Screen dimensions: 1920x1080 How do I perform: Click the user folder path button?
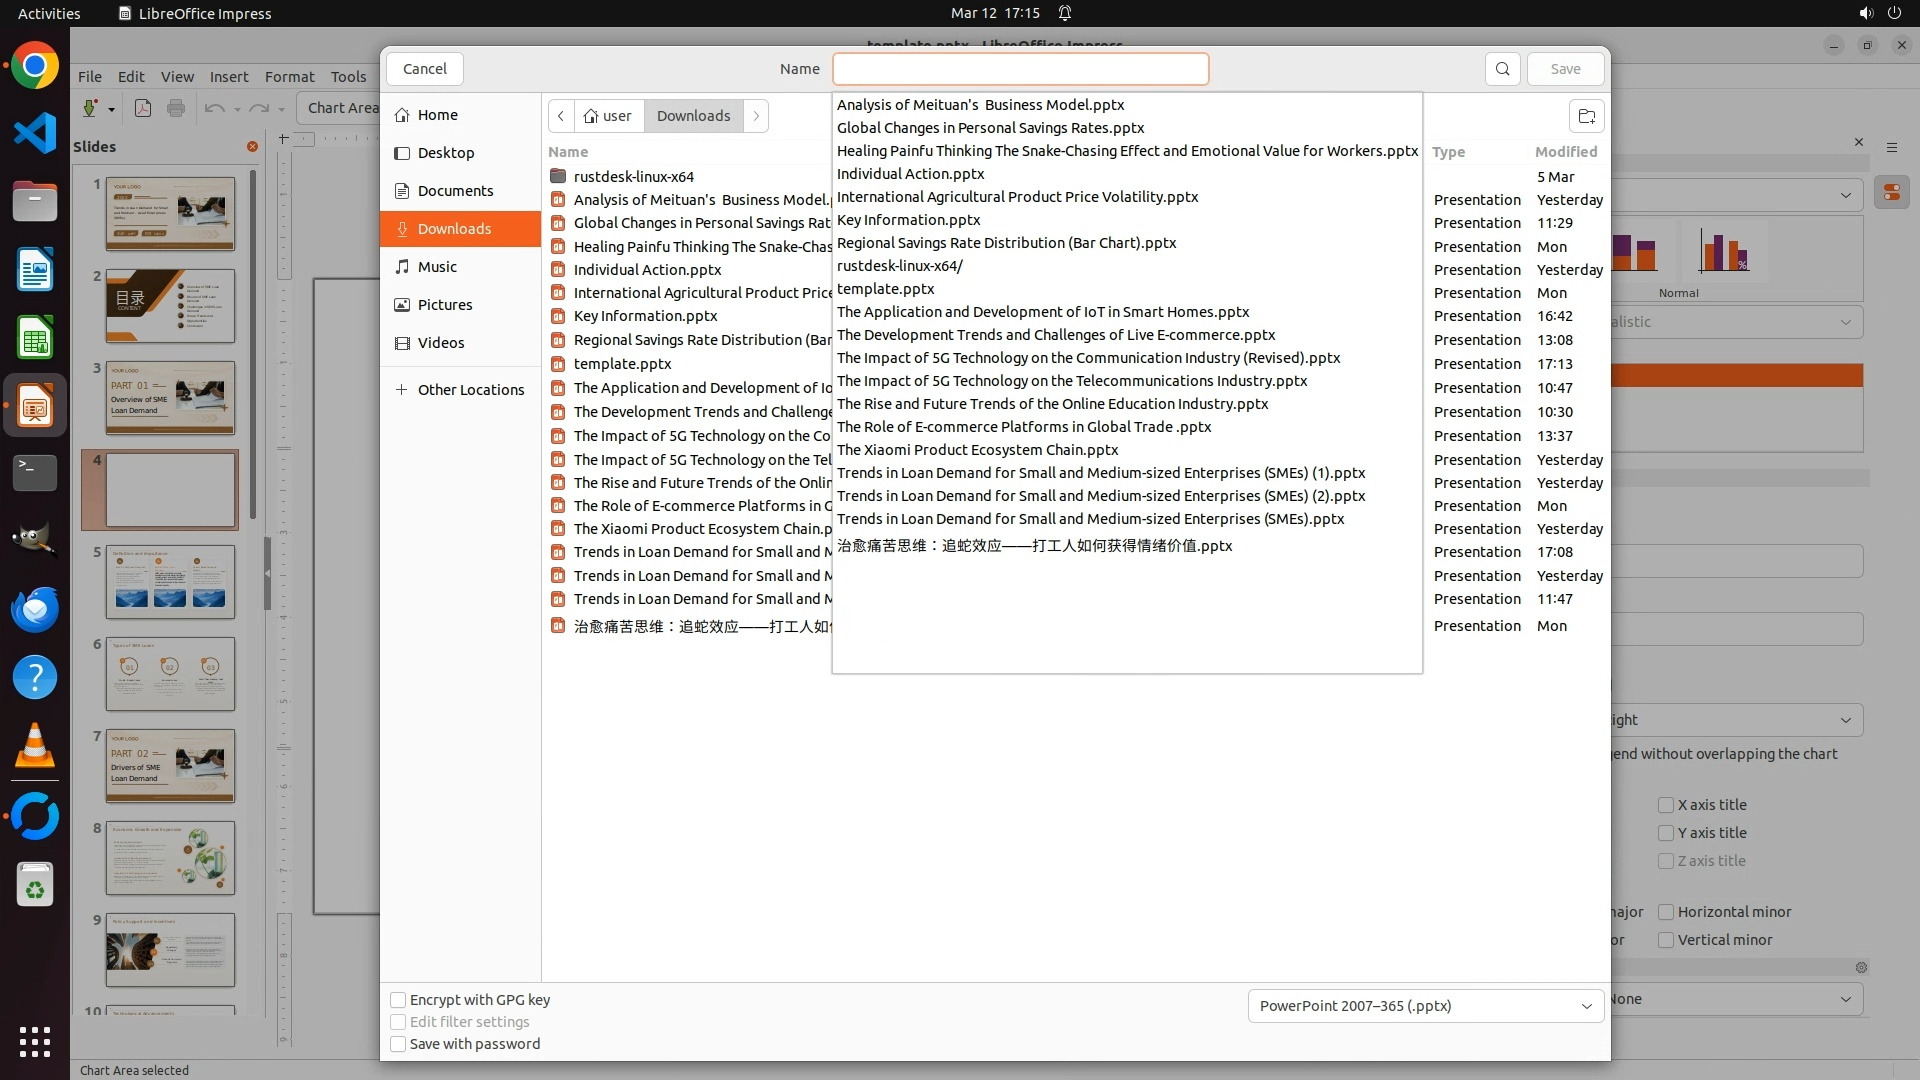pyautogui.click(x=608, y=116)
